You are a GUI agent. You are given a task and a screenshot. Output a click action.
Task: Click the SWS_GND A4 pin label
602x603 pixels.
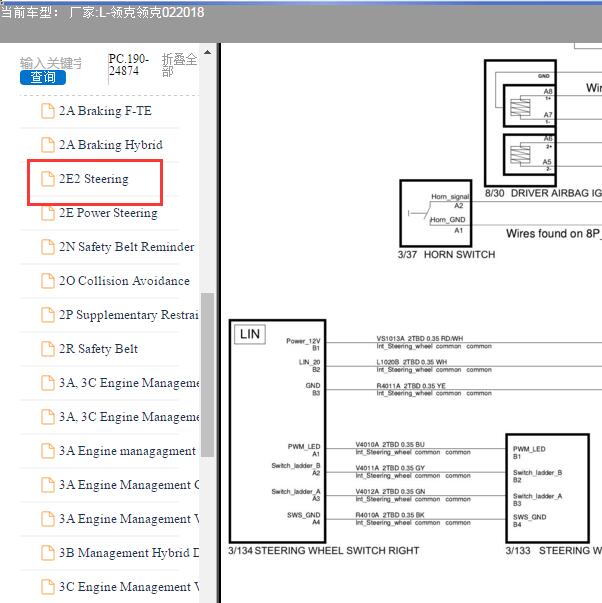(304, 518)
